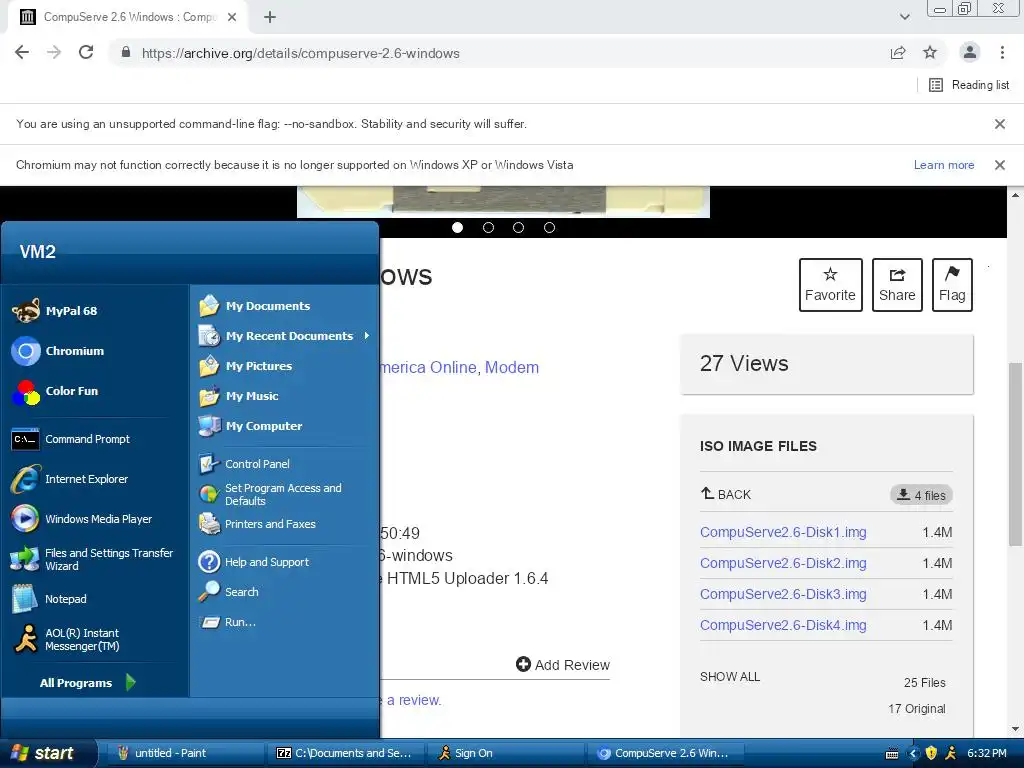Switch to CompuServe 2.6 Win... taskbar item

665,753
